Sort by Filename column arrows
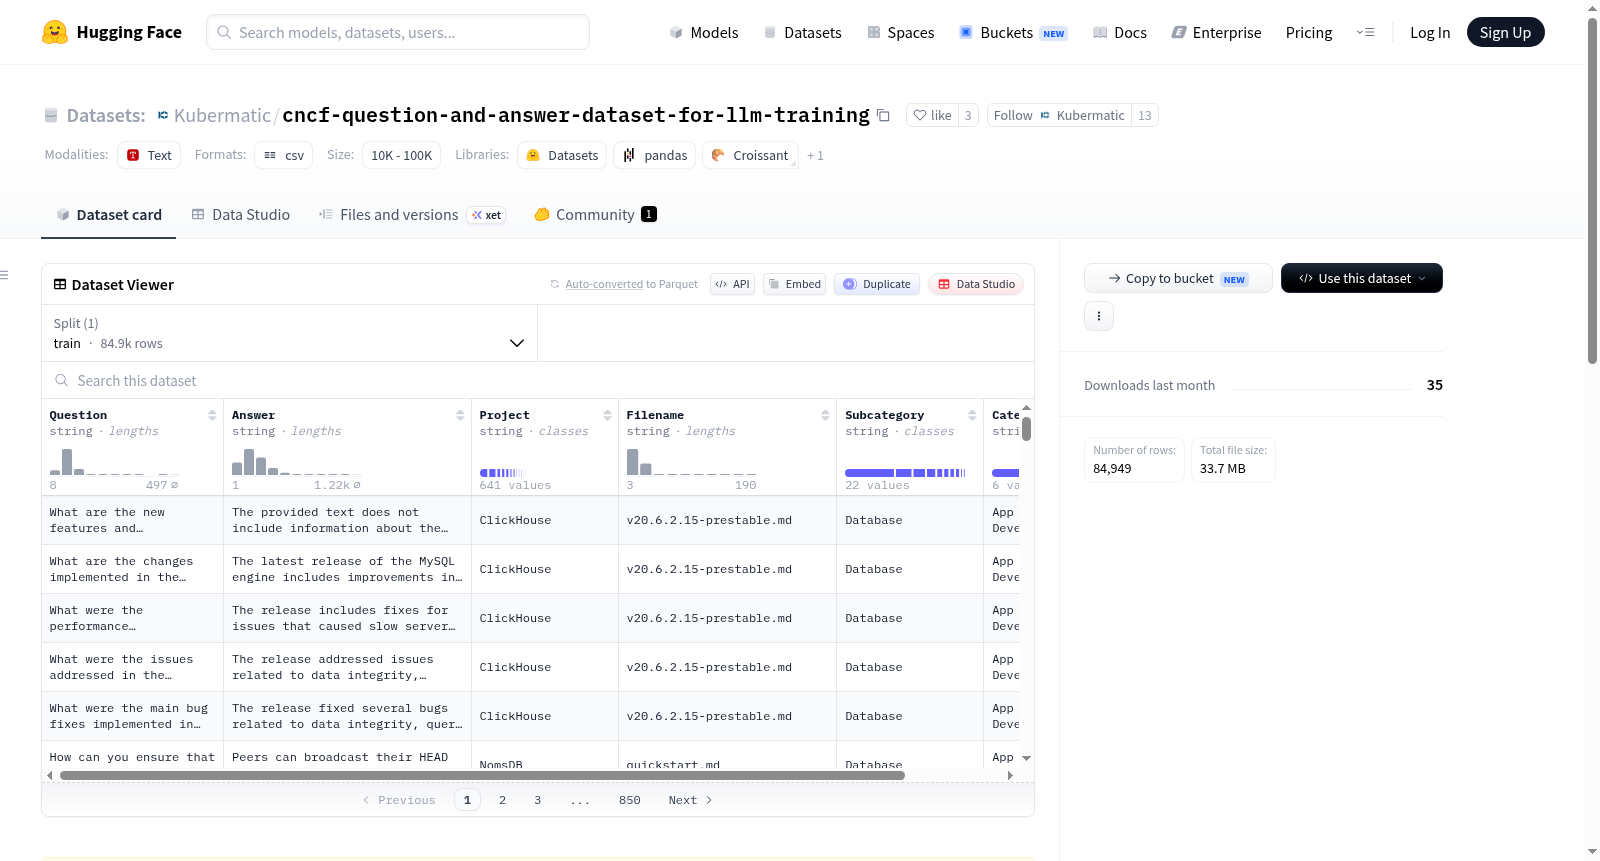The height and width of the screenshot is (861, 1600). tap(825, 415)
